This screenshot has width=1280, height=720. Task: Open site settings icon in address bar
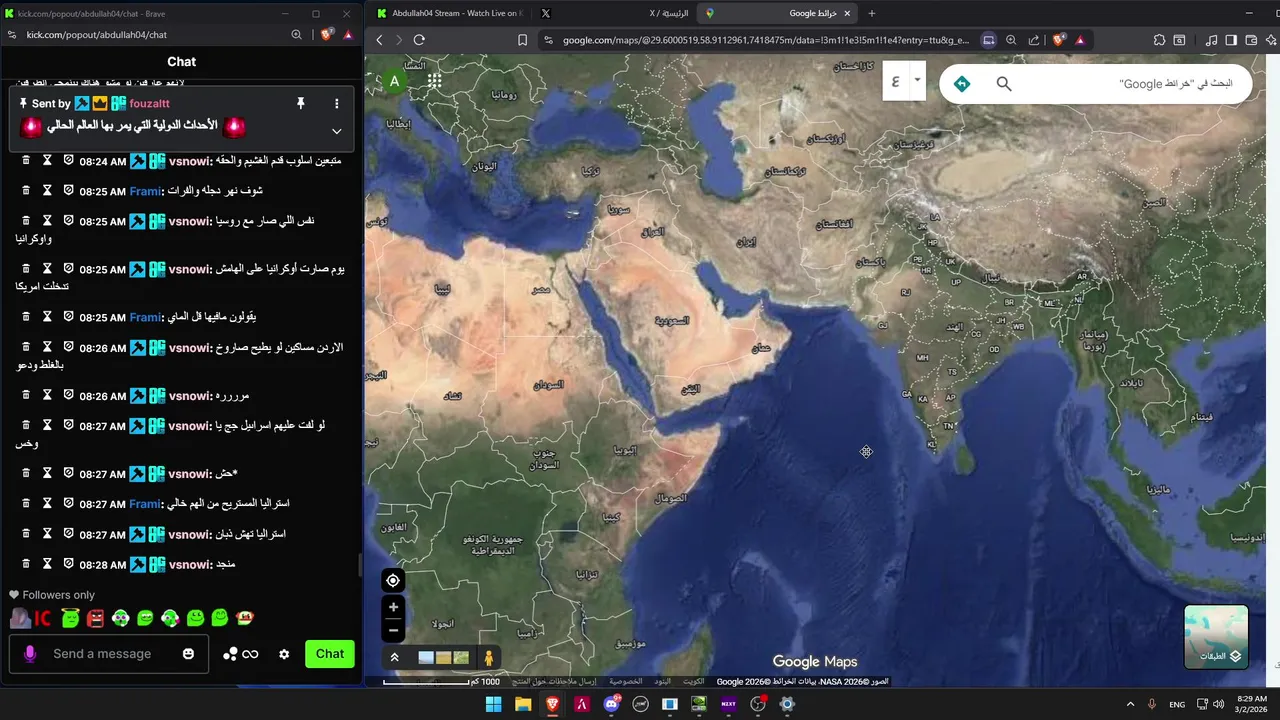pos(547,40)
